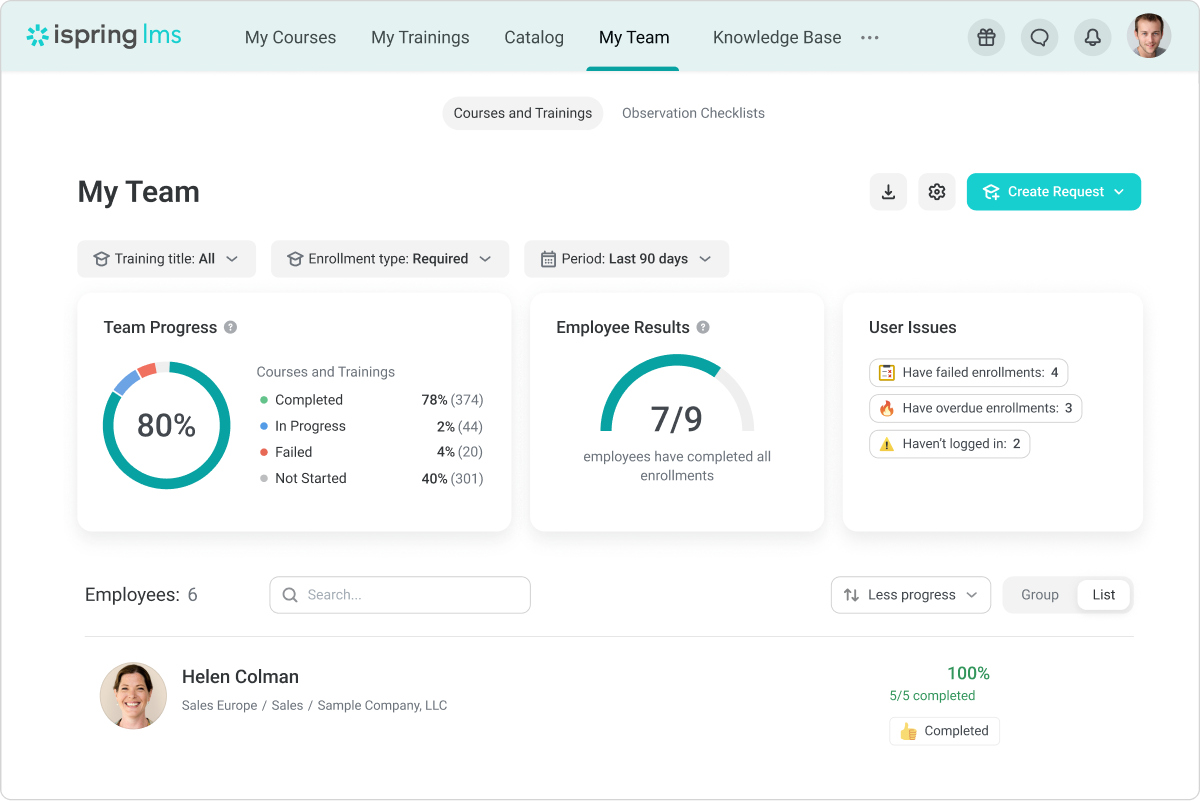Image resolution: width=1200 pixels, height=801 pixels.
Task: Click the Employee Results help icon
Action: 703,327
